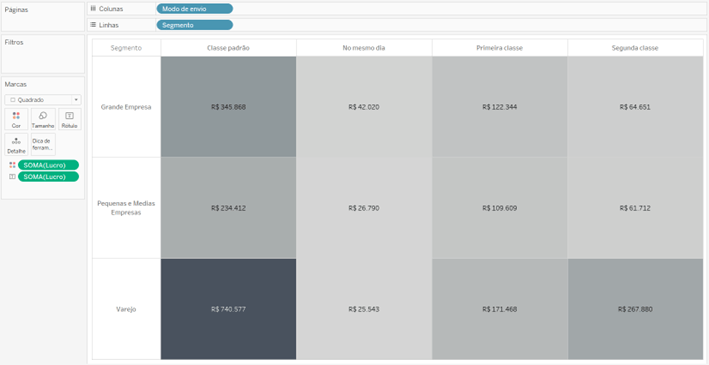Select the R$ 171.468 cell
The image size is (709, 365).
[x=500, y=309]
